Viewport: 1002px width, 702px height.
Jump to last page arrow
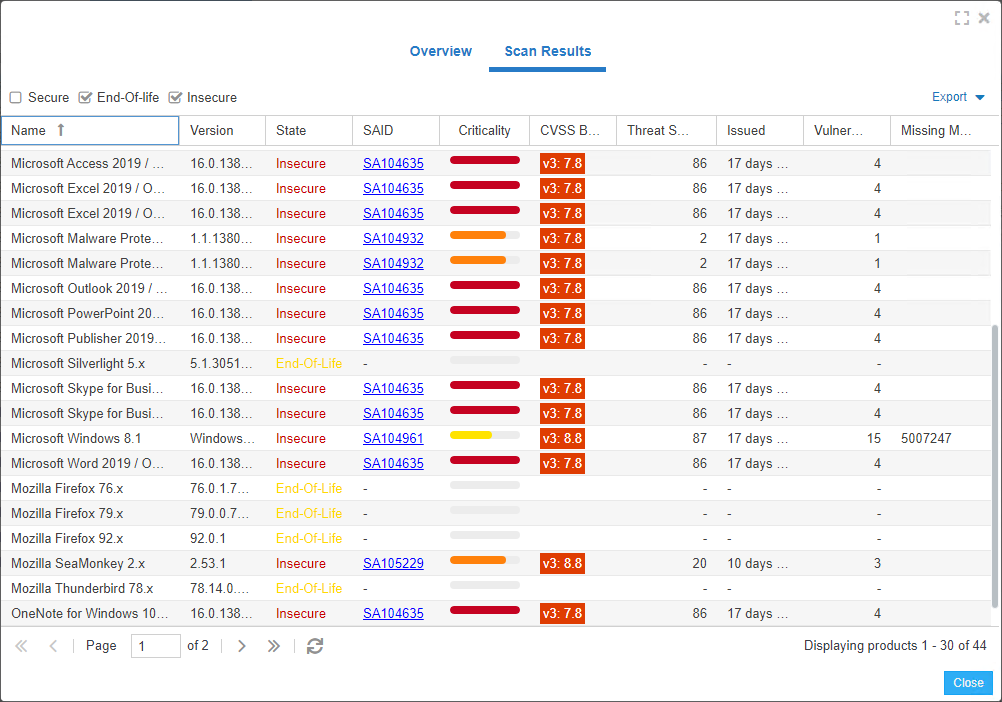click(273, 646)
